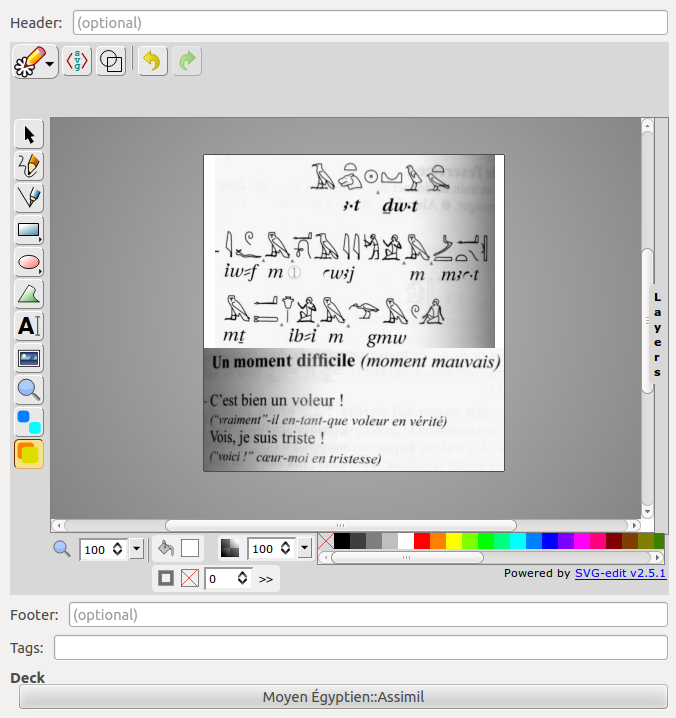
Task: Choose the Select arrow tool
Action: point(29,134)
